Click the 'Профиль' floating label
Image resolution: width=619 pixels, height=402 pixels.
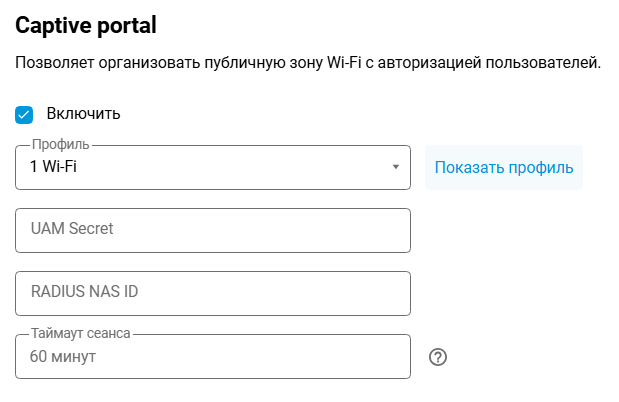click(60, 145)
